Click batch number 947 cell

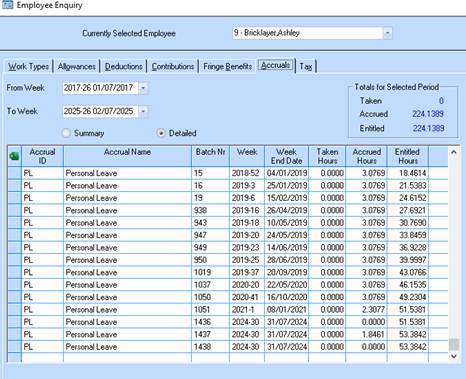[x=210, y=235]
